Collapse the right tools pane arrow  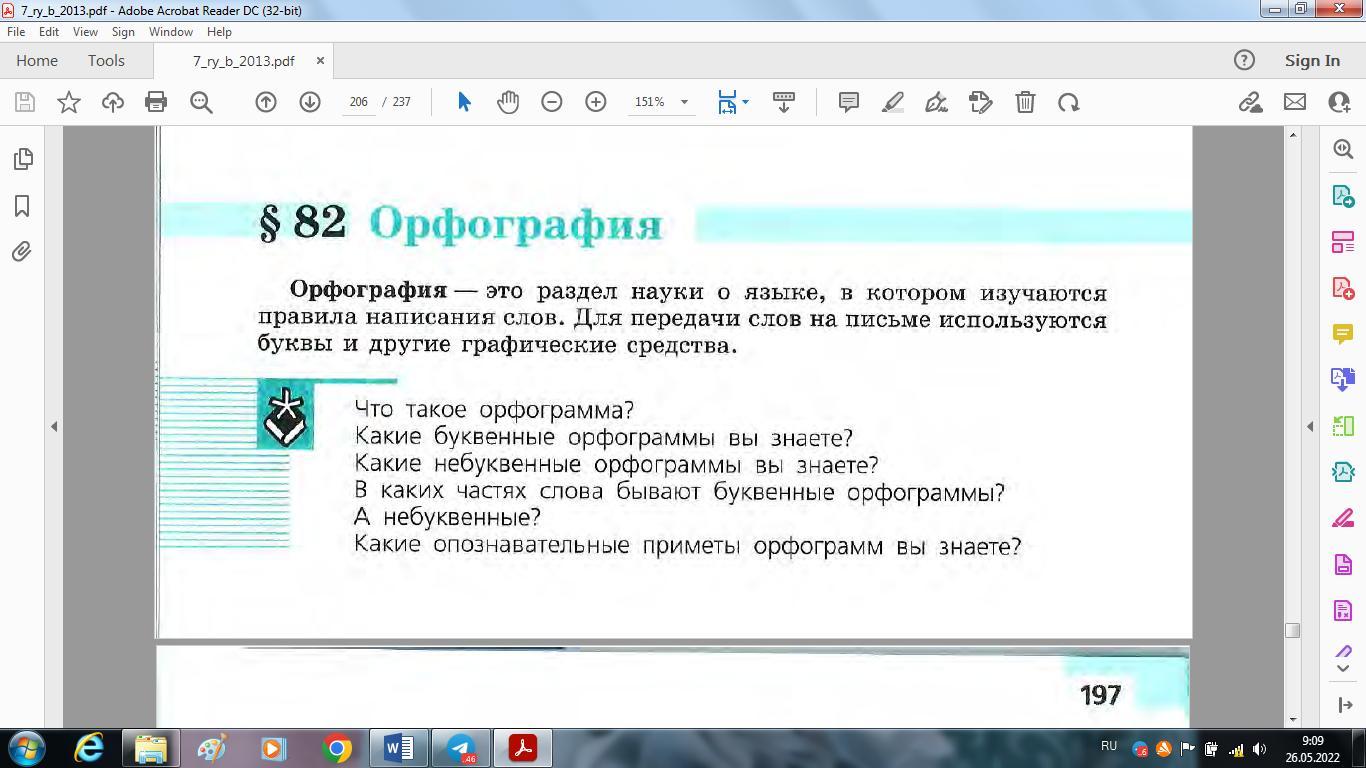click(x=1310, y=426)
